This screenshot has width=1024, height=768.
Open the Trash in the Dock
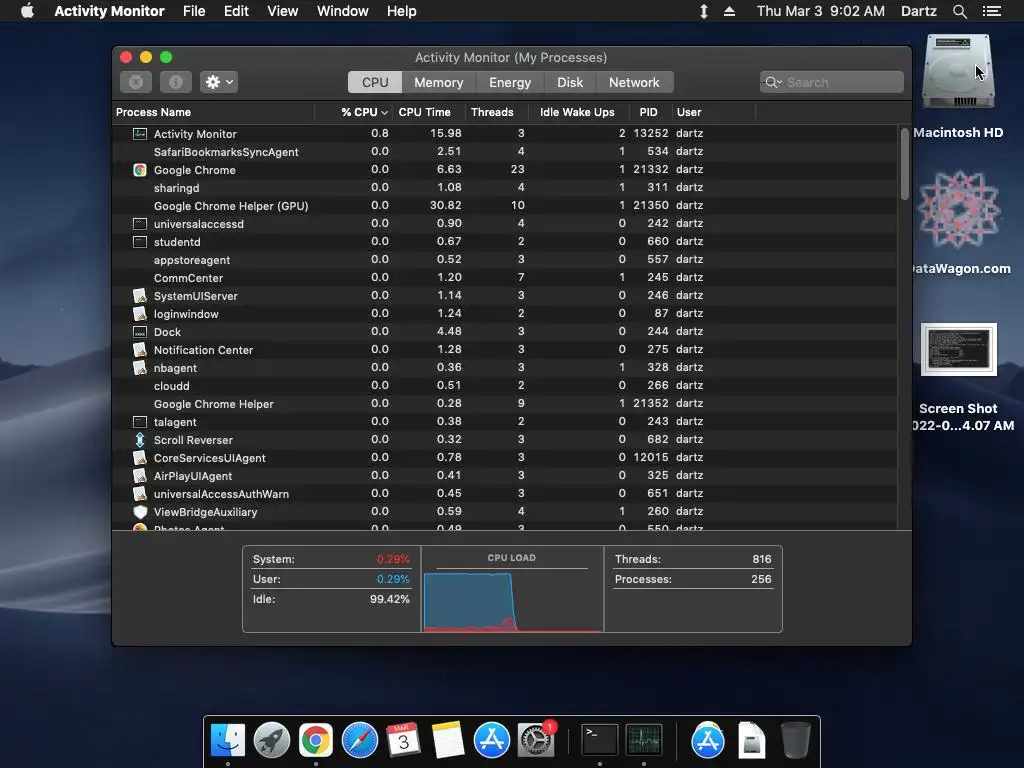pos(796,741)
